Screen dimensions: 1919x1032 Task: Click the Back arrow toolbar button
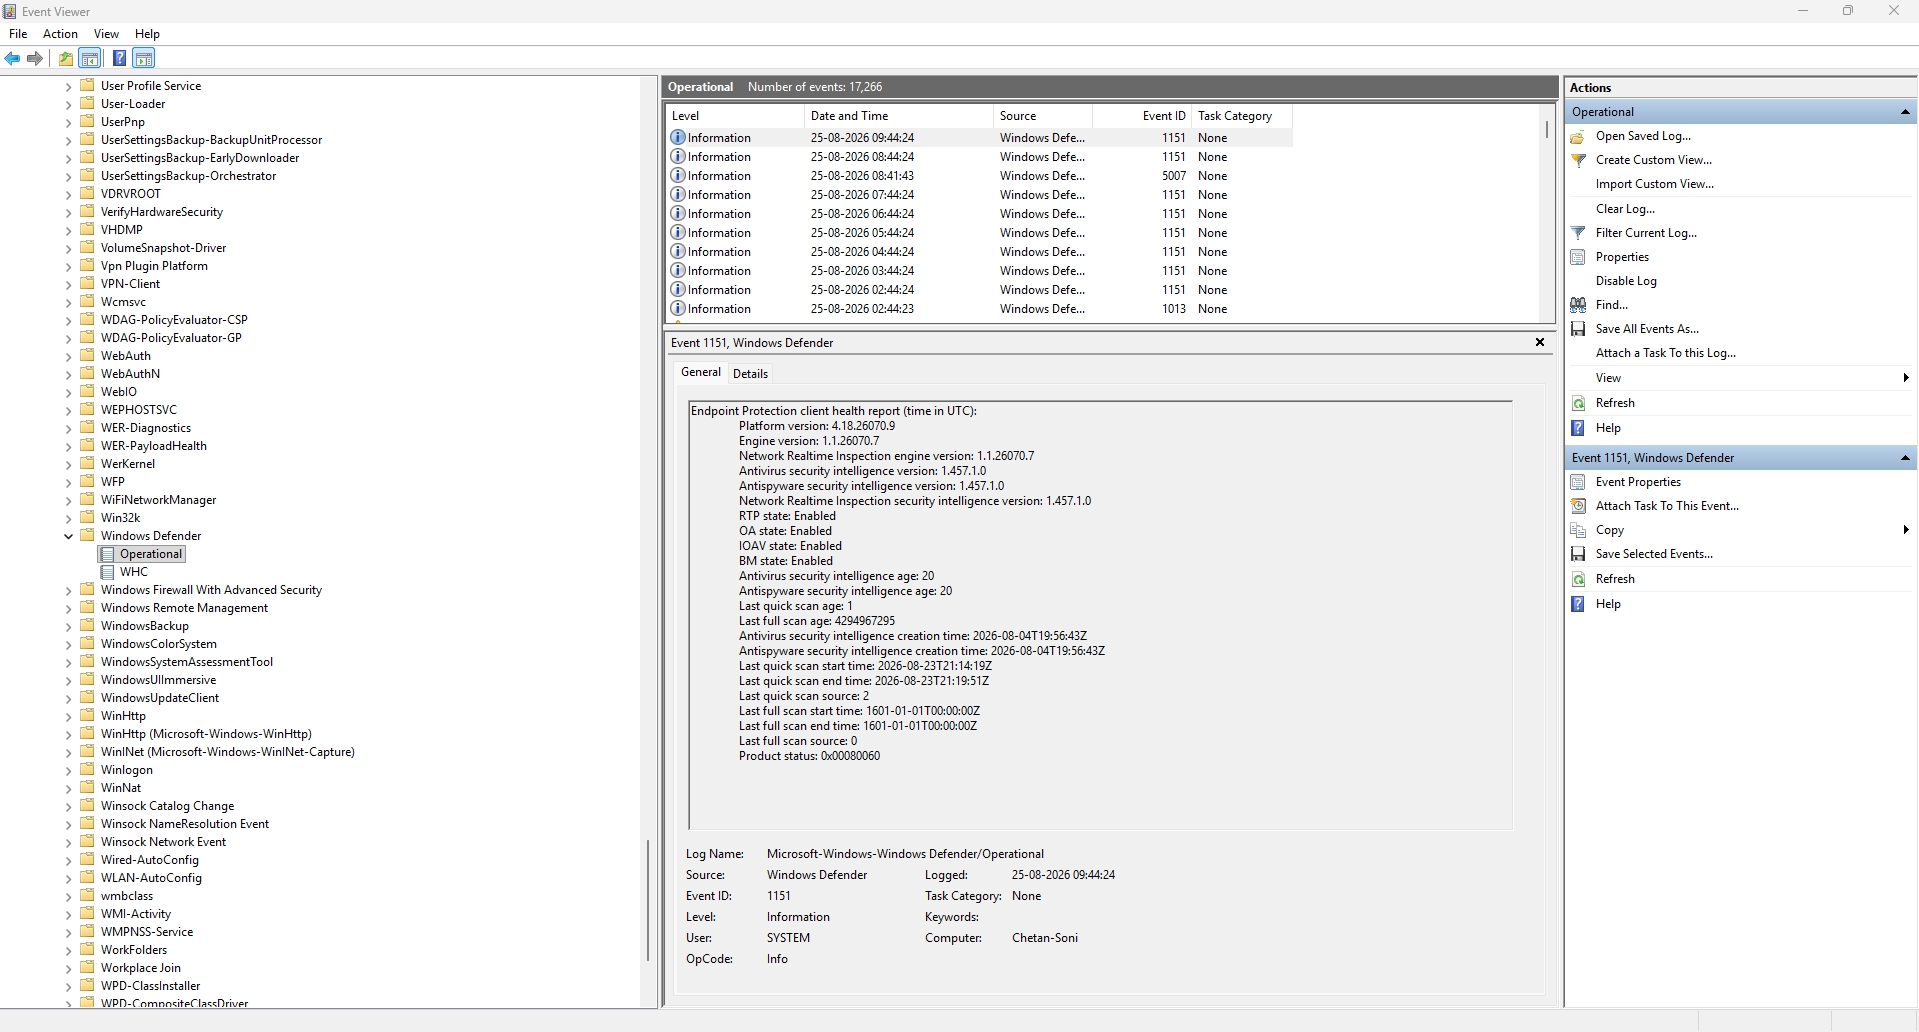[12, 58]
